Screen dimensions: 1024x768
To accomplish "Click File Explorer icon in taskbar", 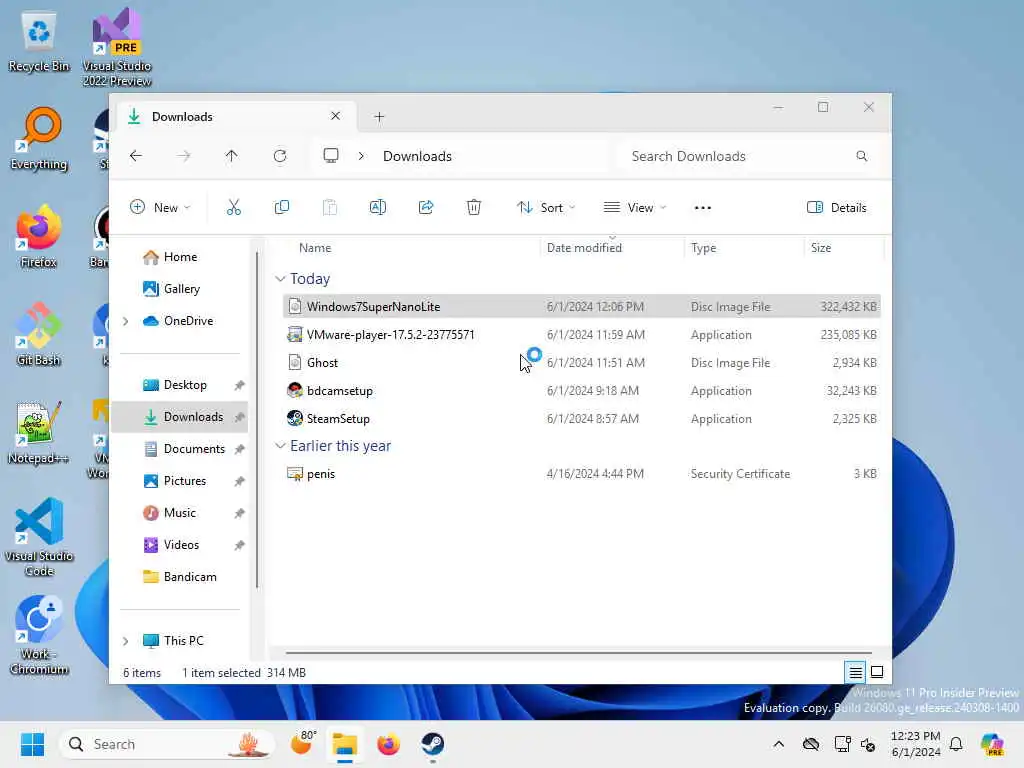I will pyautogui.click(x=345, y=744).
